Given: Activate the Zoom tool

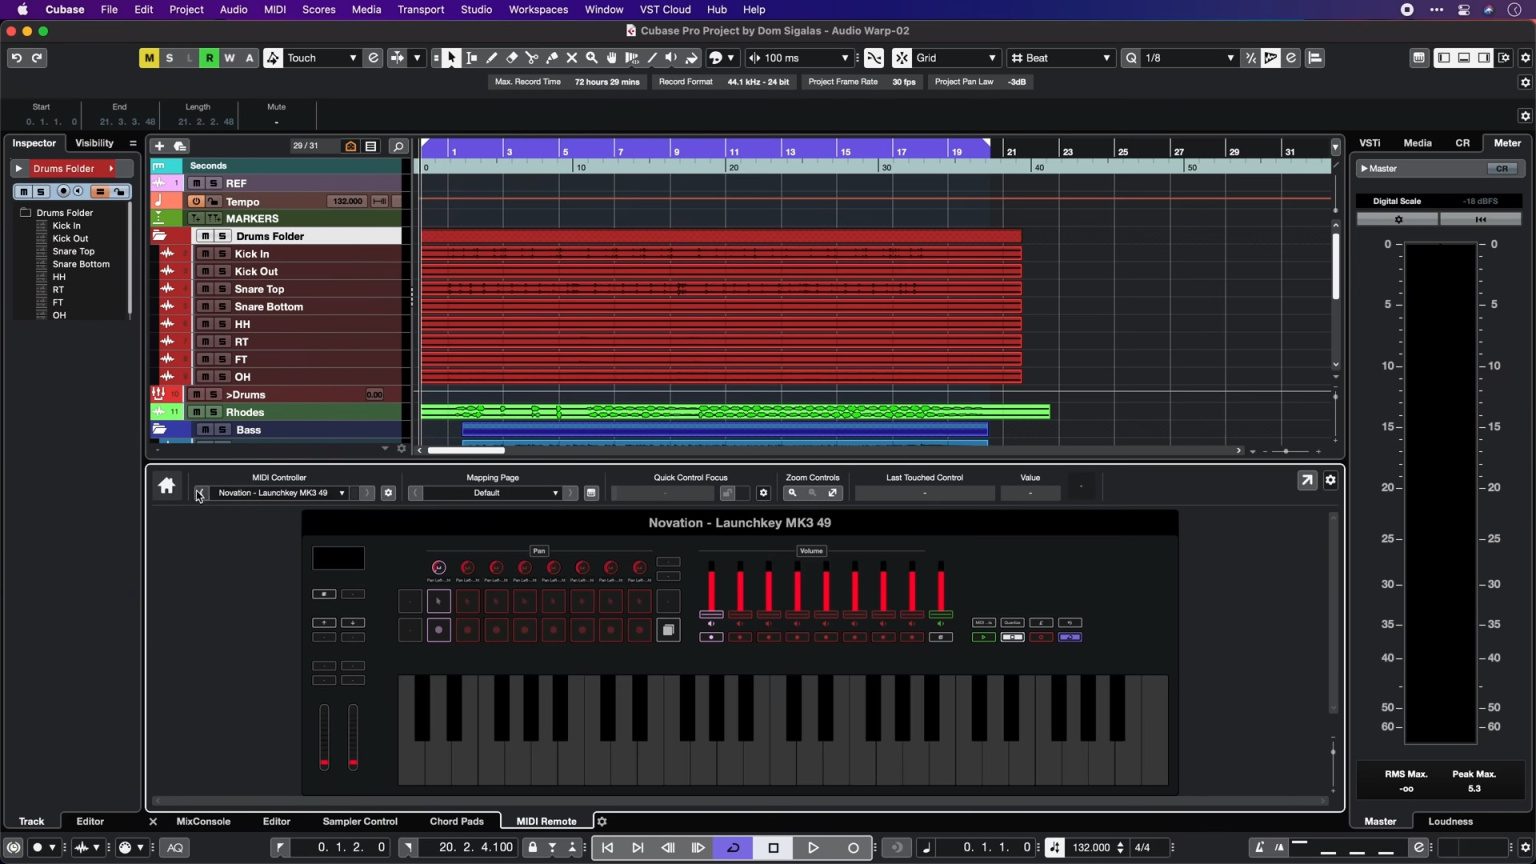Looking at the screenshot, I should coord(591,57).
